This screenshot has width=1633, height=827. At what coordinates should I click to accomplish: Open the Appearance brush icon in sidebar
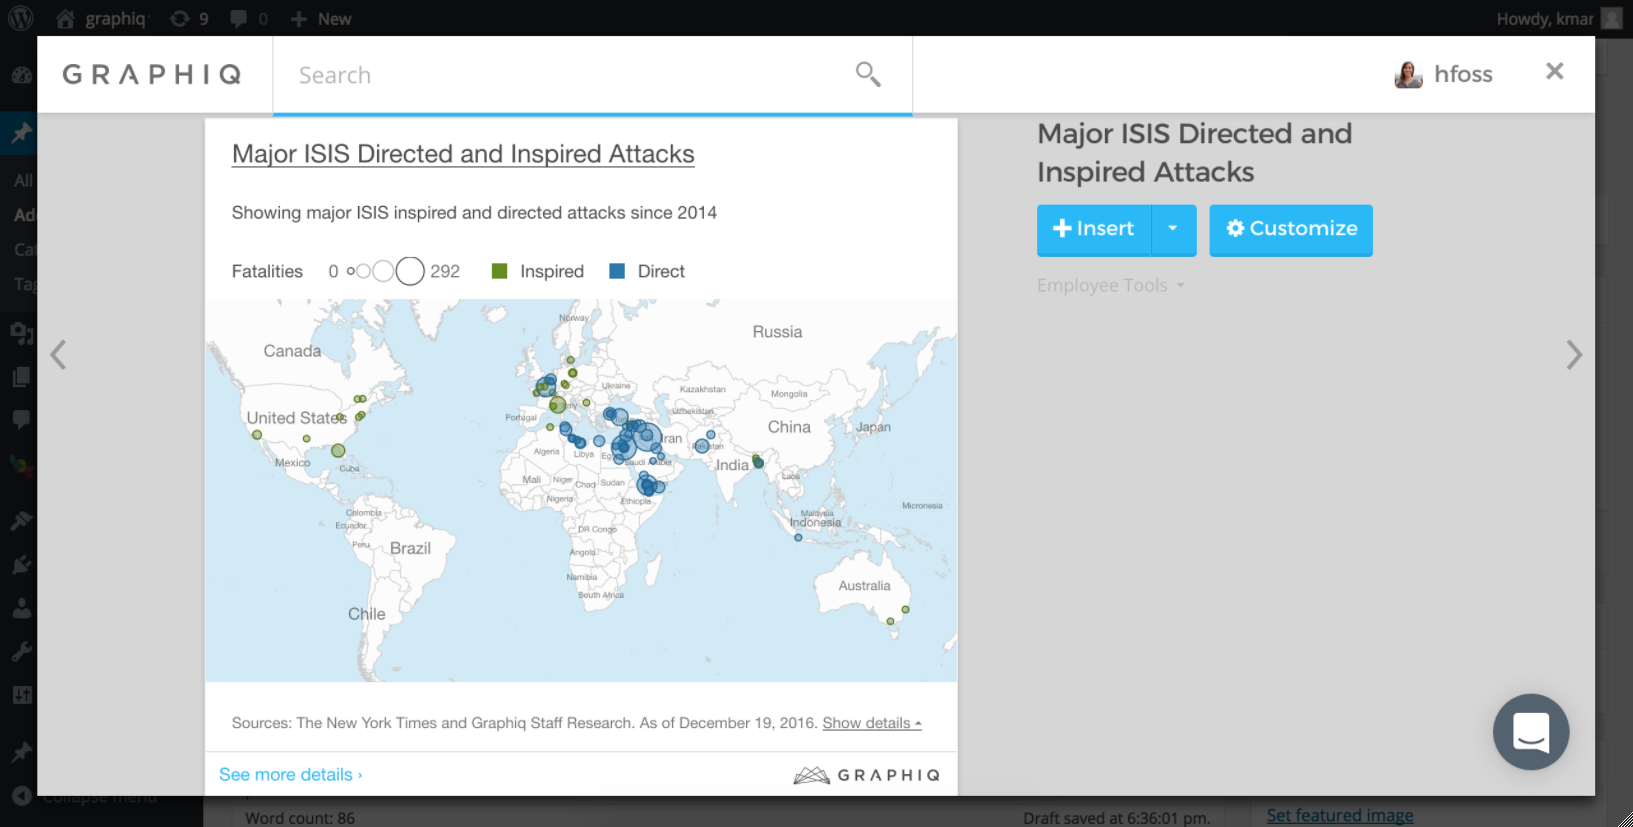click(21, 521)
